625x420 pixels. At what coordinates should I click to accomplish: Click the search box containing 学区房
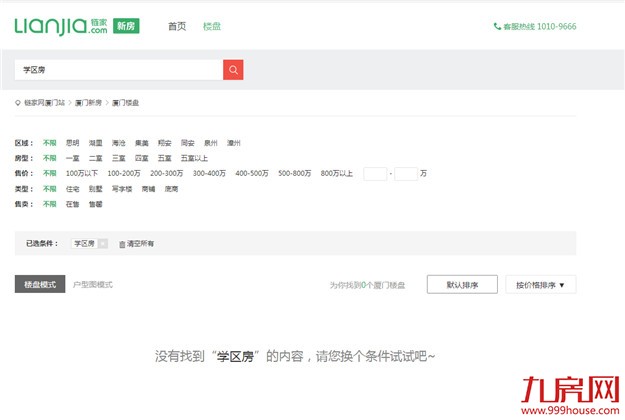pyautogui.click(x=119, y=70)
